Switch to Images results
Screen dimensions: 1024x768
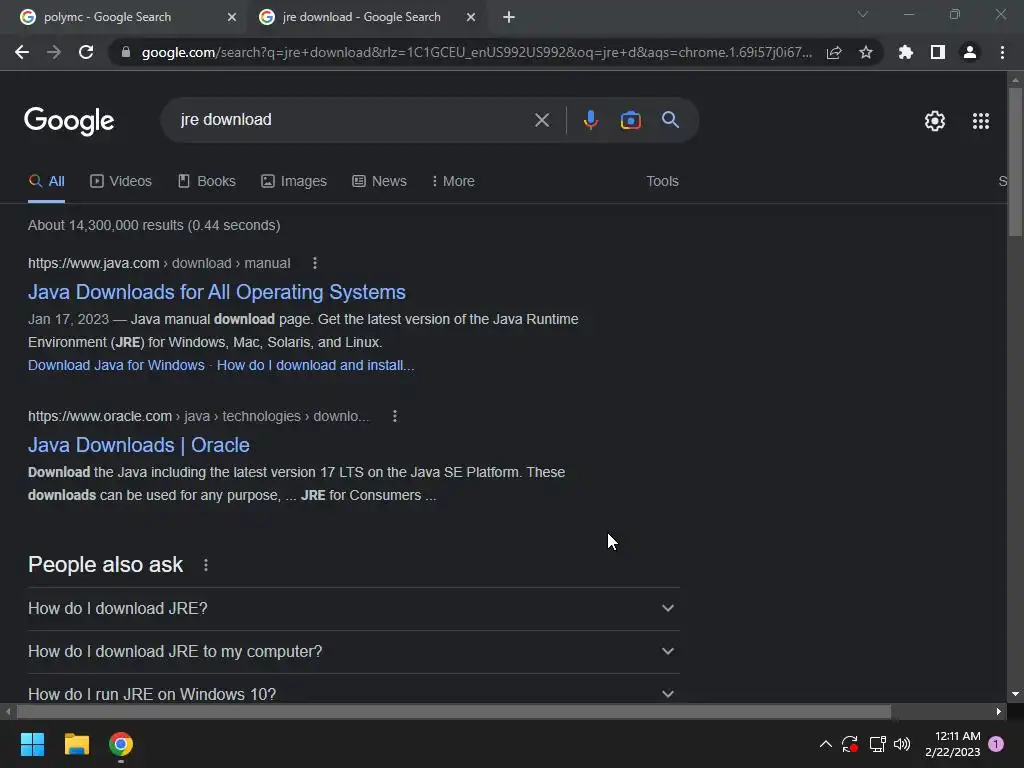294,181
